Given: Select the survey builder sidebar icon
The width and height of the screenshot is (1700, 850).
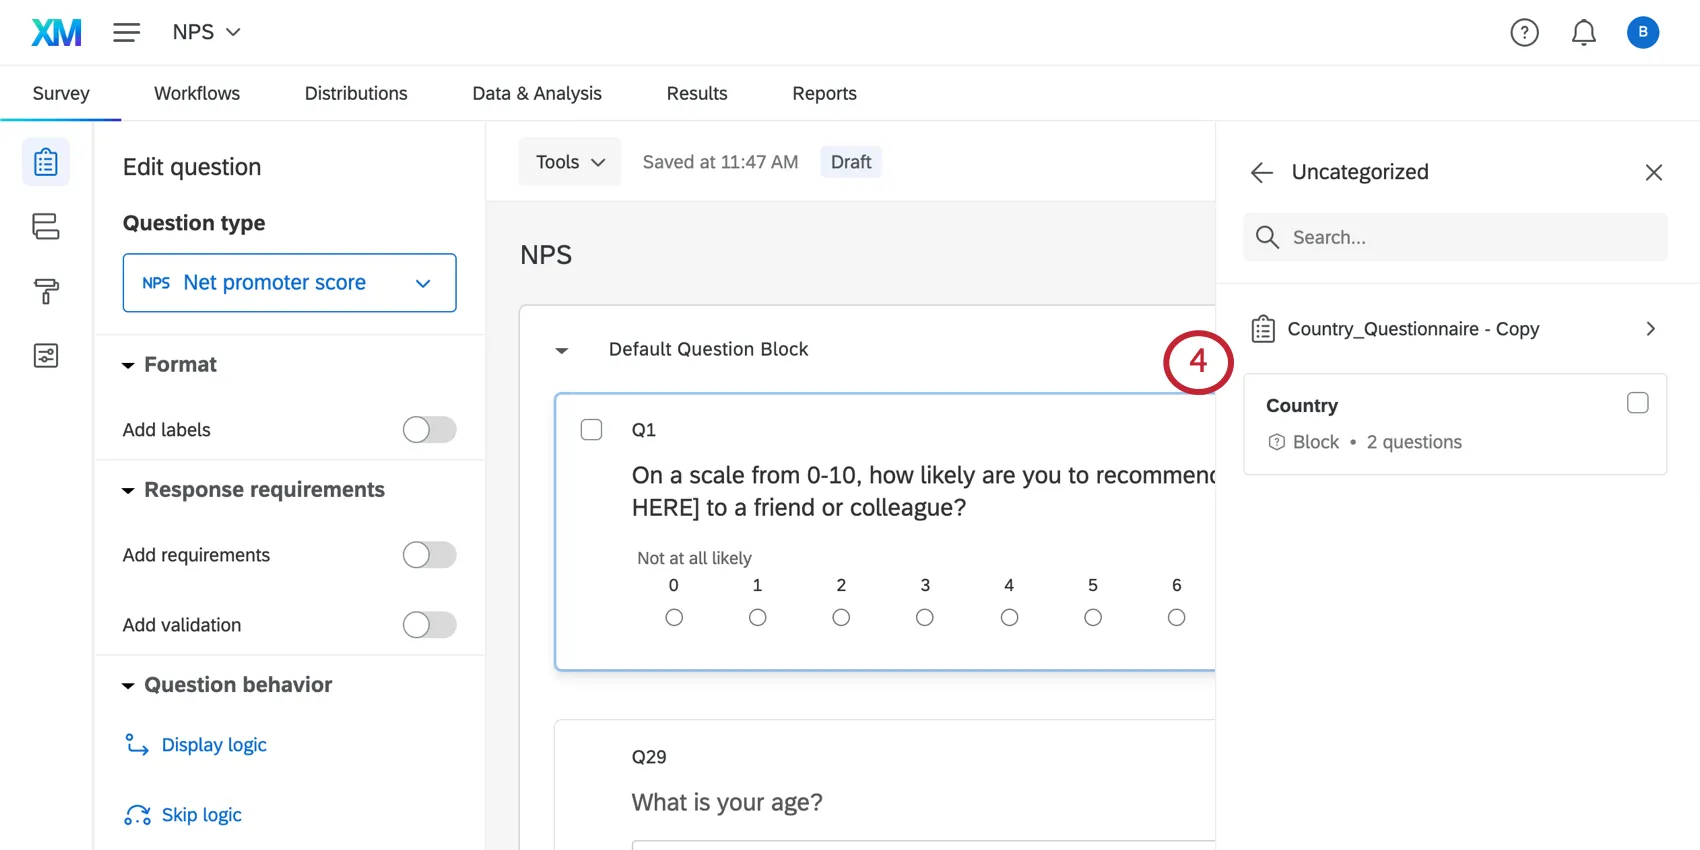Looking at the screenshot, I should pos(46,162).
